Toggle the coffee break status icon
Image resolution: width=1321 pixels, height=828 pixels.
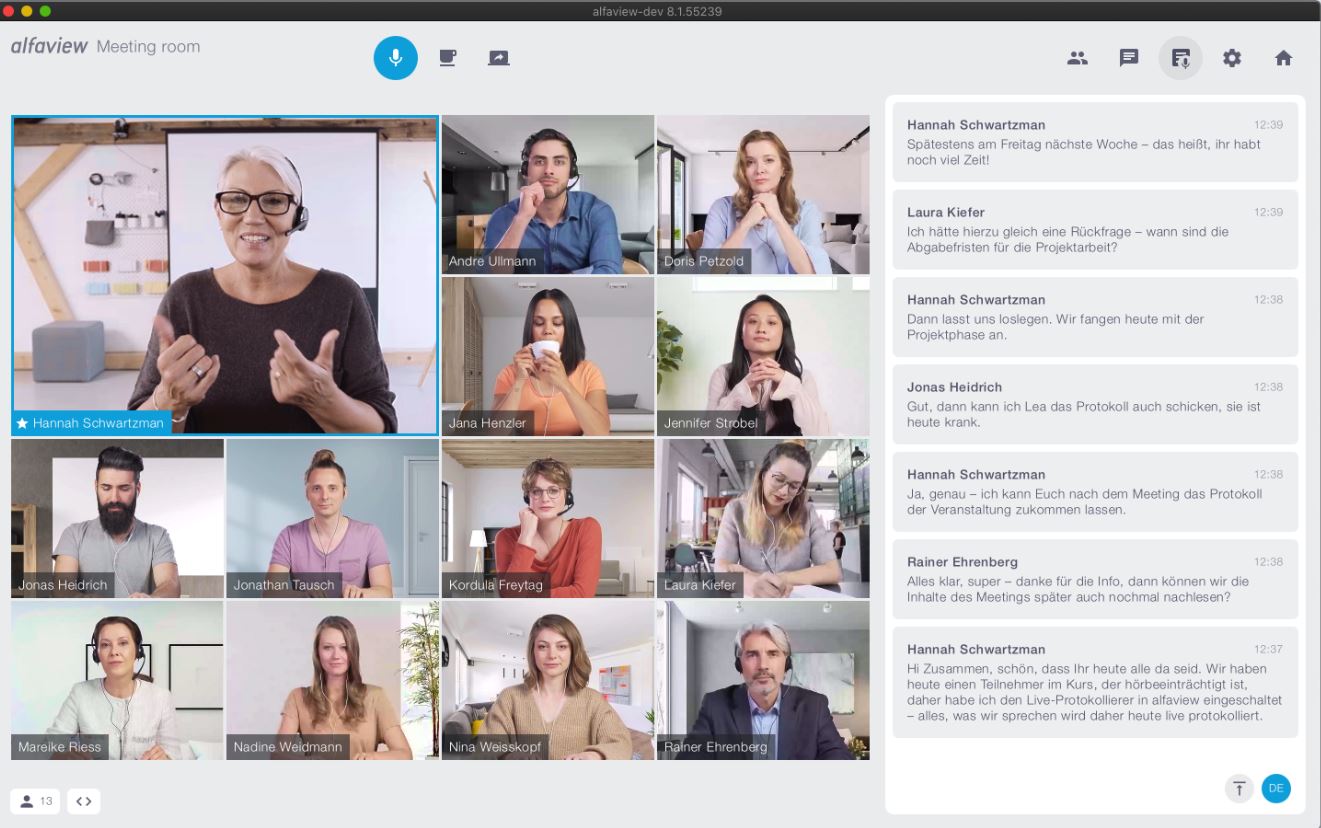[x=448, y=58]
